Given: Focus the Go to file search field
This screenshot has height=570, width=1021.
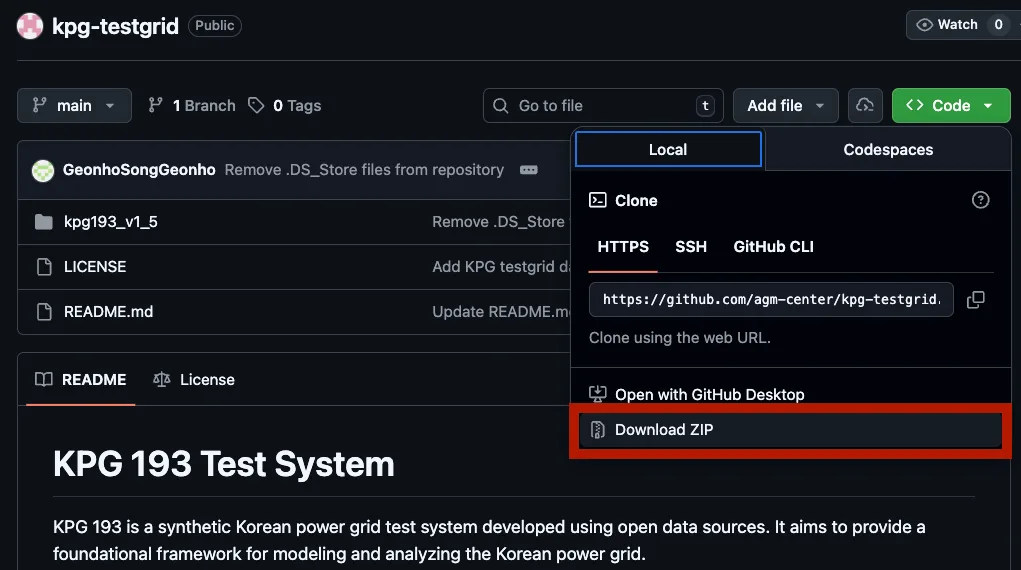Looking at the screenshot, I should point(603,106).
